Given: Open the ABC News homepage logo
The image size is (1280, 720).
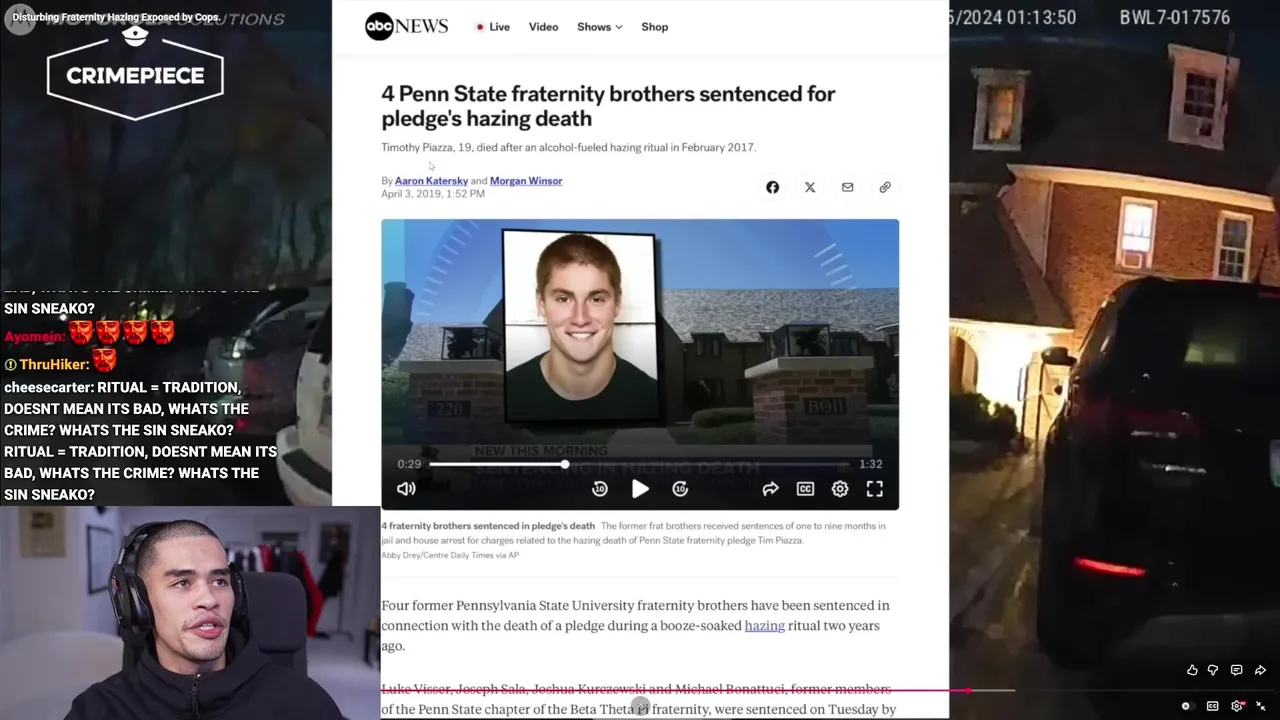Looking at the screenshot, I should point(406,27).
